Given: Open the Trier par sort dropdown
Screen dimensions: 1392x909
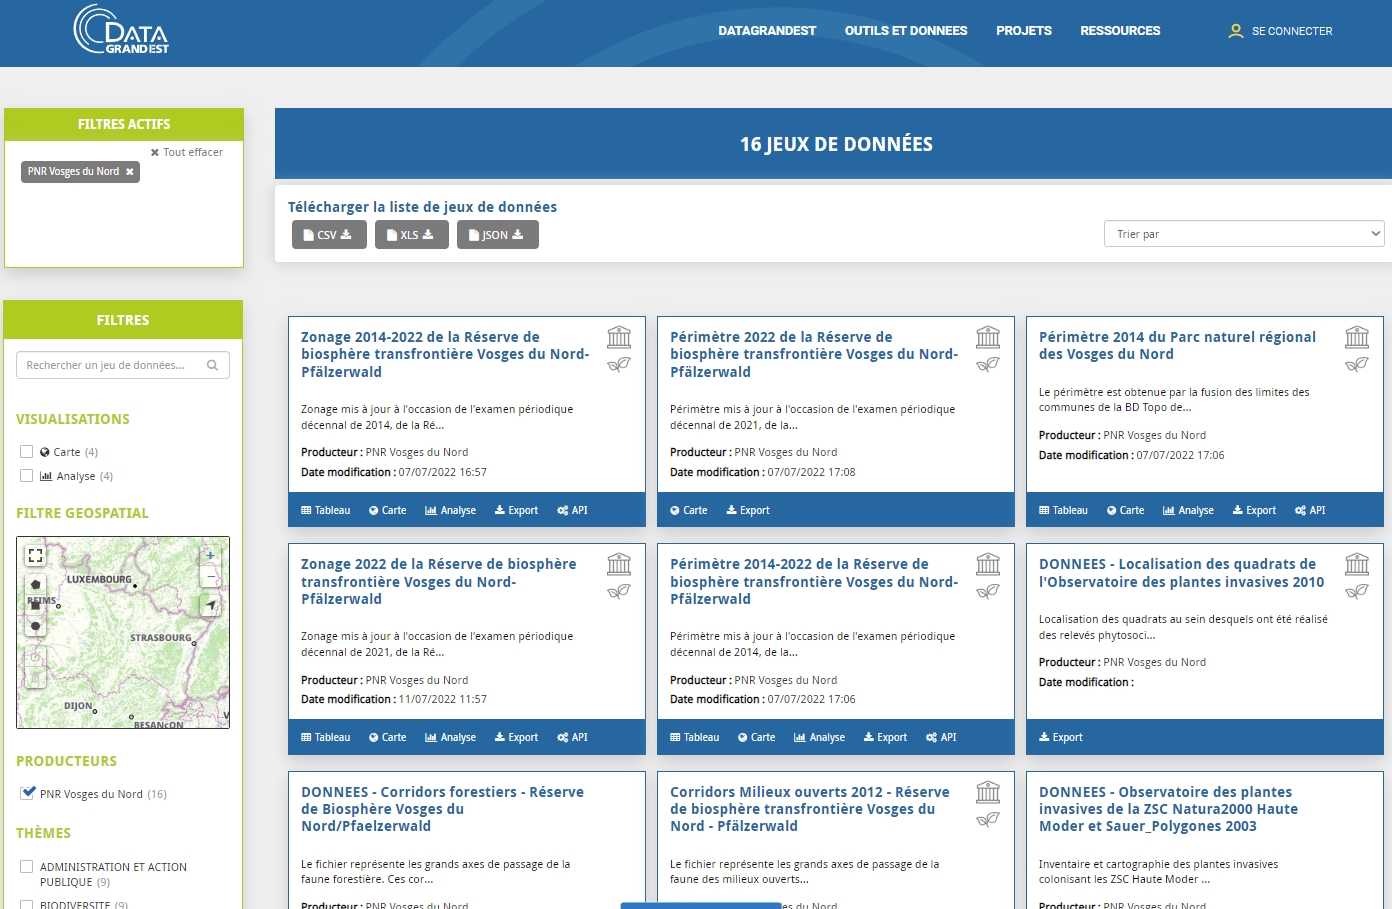Looking at the screenshot, I should [x=1243, y=234].
